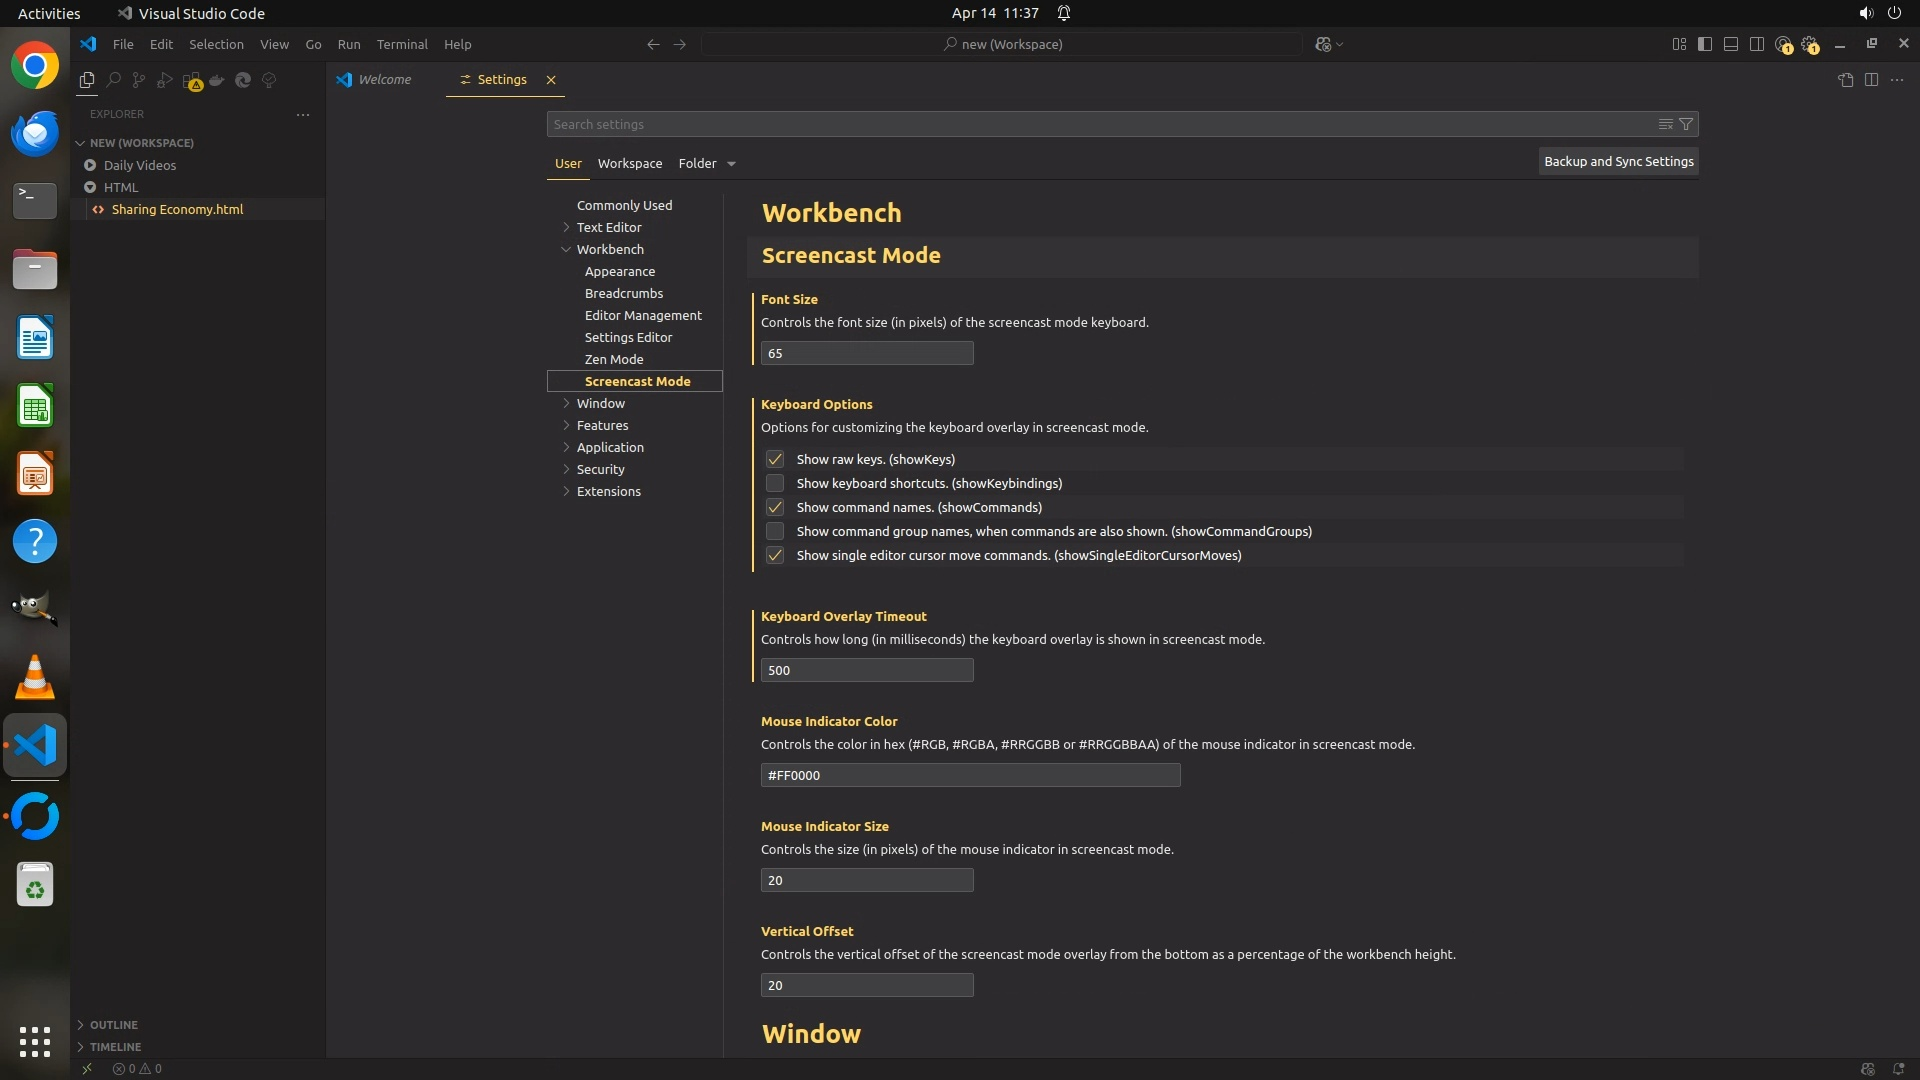
Task: Click the settings filter funnel icon
Action: coord(1686,124)
